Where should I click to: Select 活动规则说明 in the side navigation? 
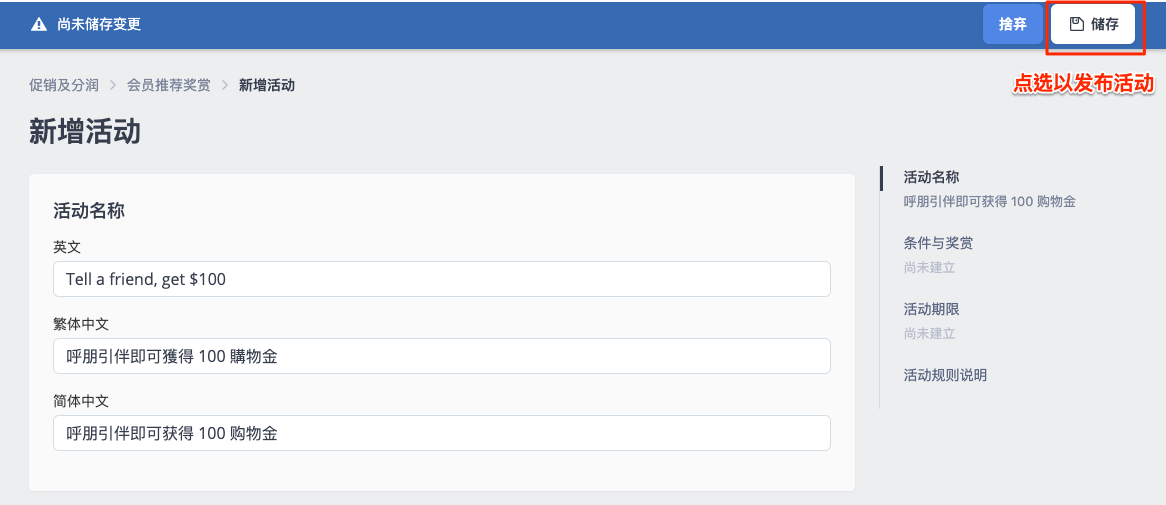tap(945, 375)
